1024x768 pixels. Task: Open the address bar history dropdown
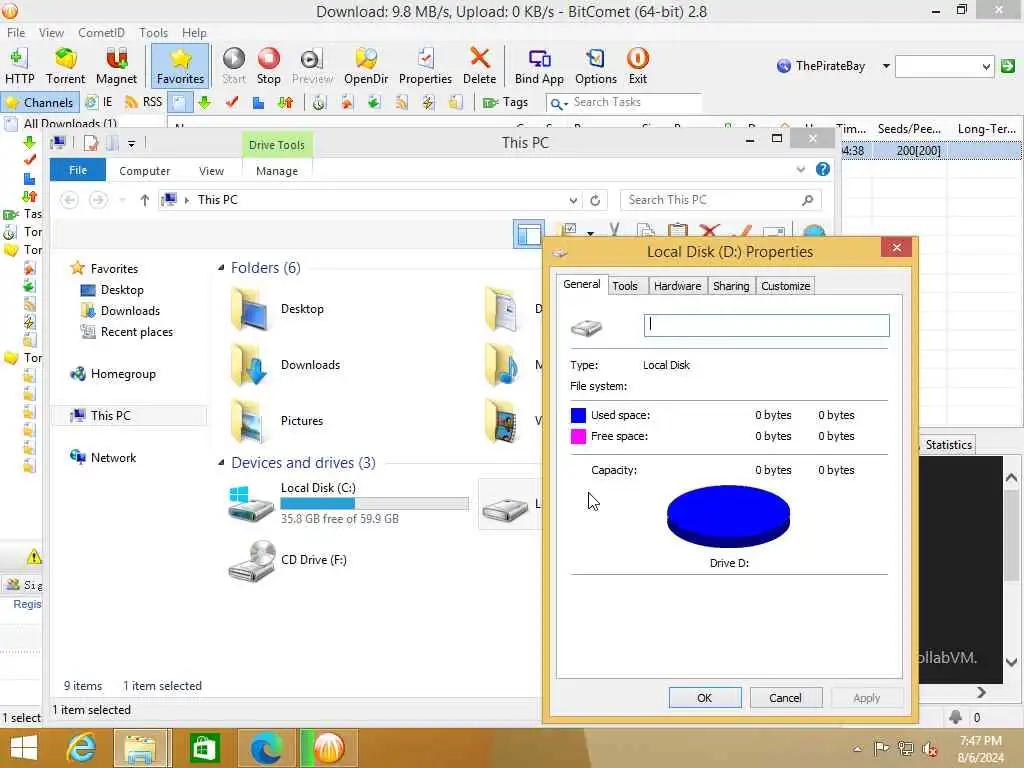573,200
